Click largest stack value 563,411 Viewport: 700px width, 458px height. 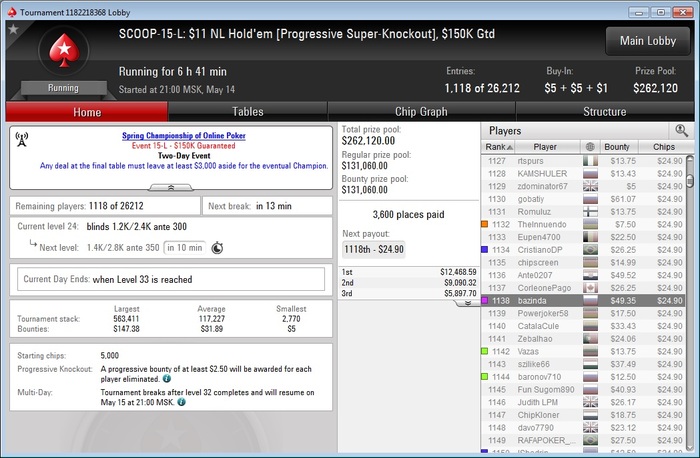pos(126,319)
